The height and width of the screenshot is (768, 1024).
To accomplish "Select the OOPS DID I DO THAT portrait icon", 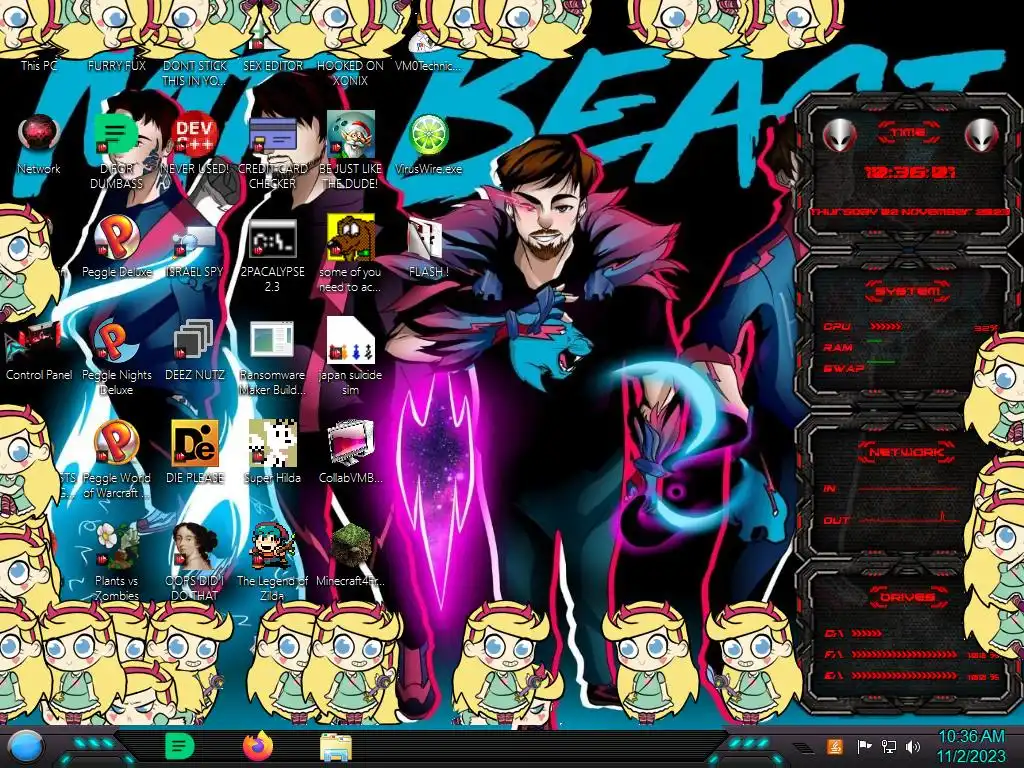I will 195,546.
